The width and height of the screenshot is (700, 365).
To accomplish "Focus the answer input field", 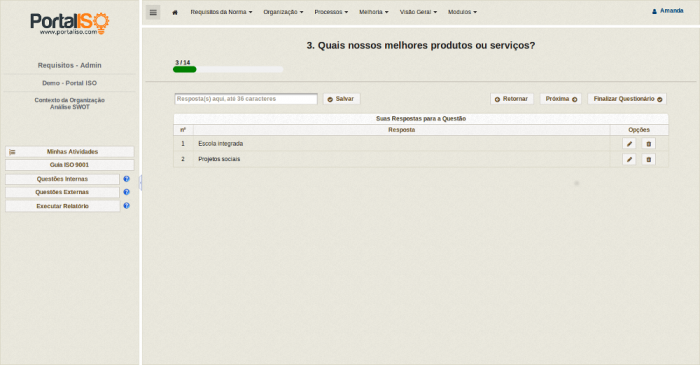I will point(246,99).
